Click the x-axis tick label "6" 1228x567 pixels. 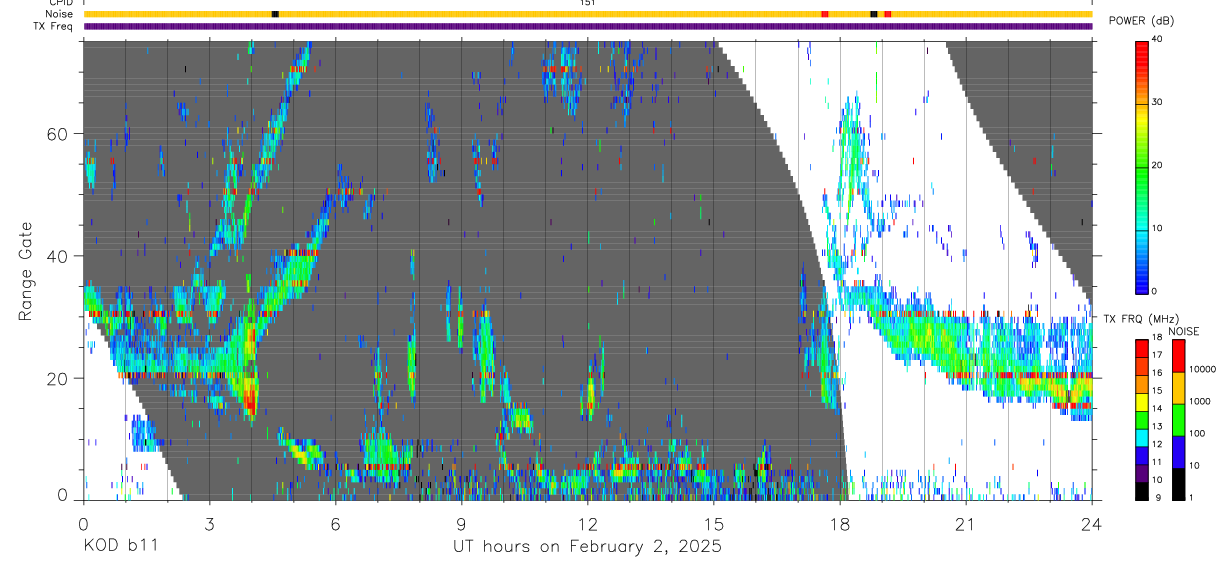click(336, 522)
